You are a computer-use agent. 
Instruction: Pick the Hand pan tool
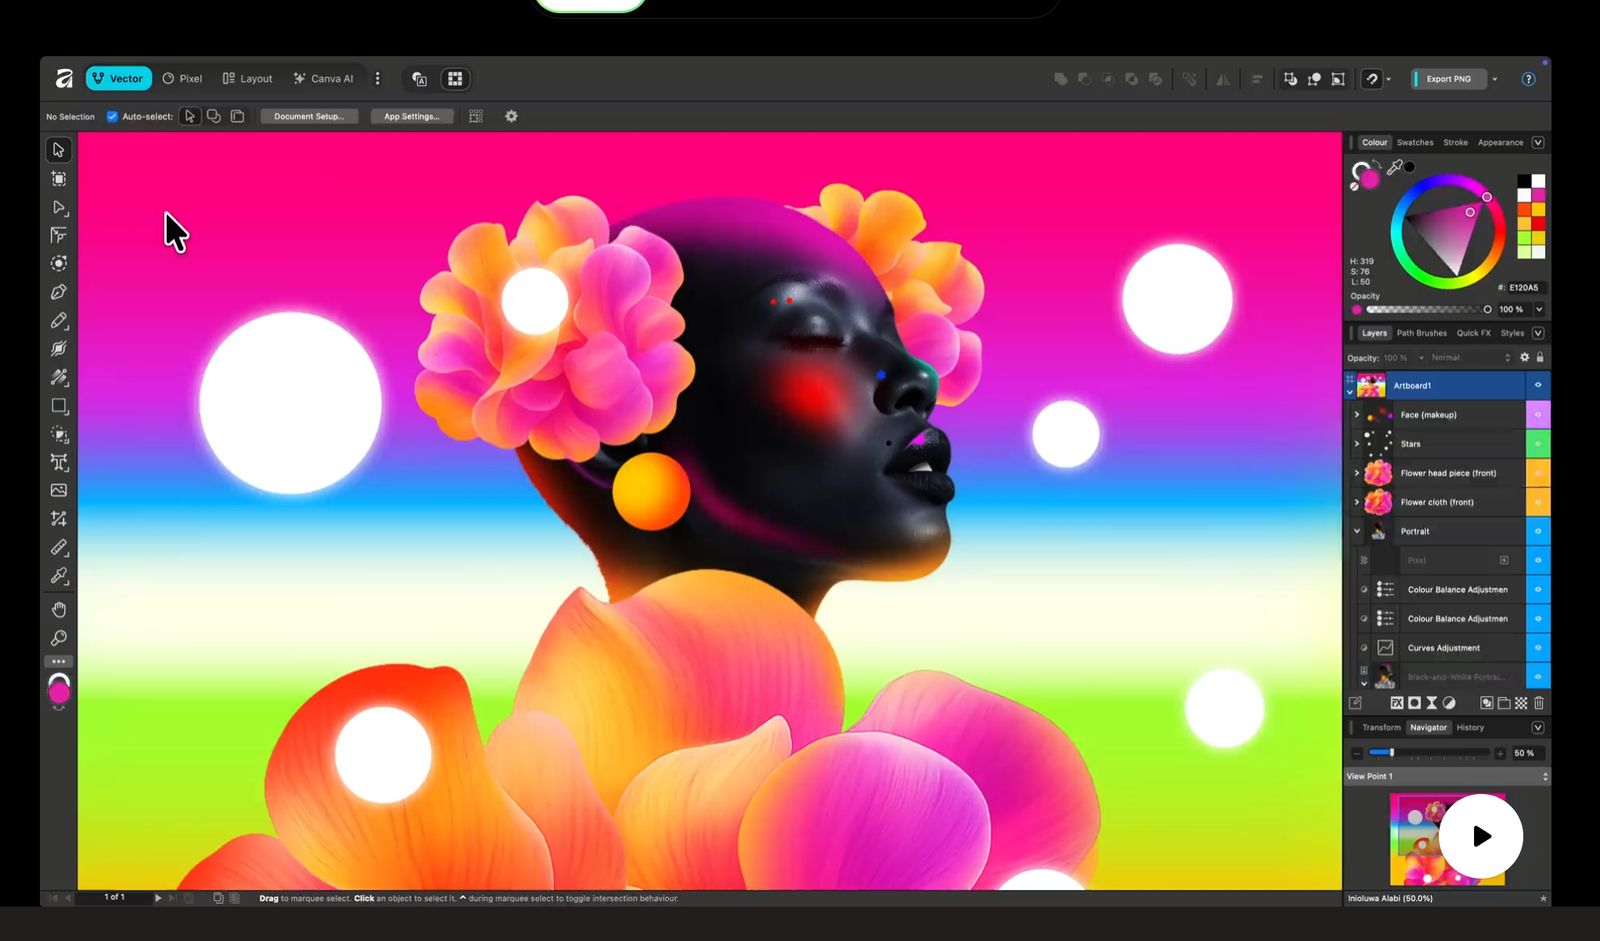59,610
